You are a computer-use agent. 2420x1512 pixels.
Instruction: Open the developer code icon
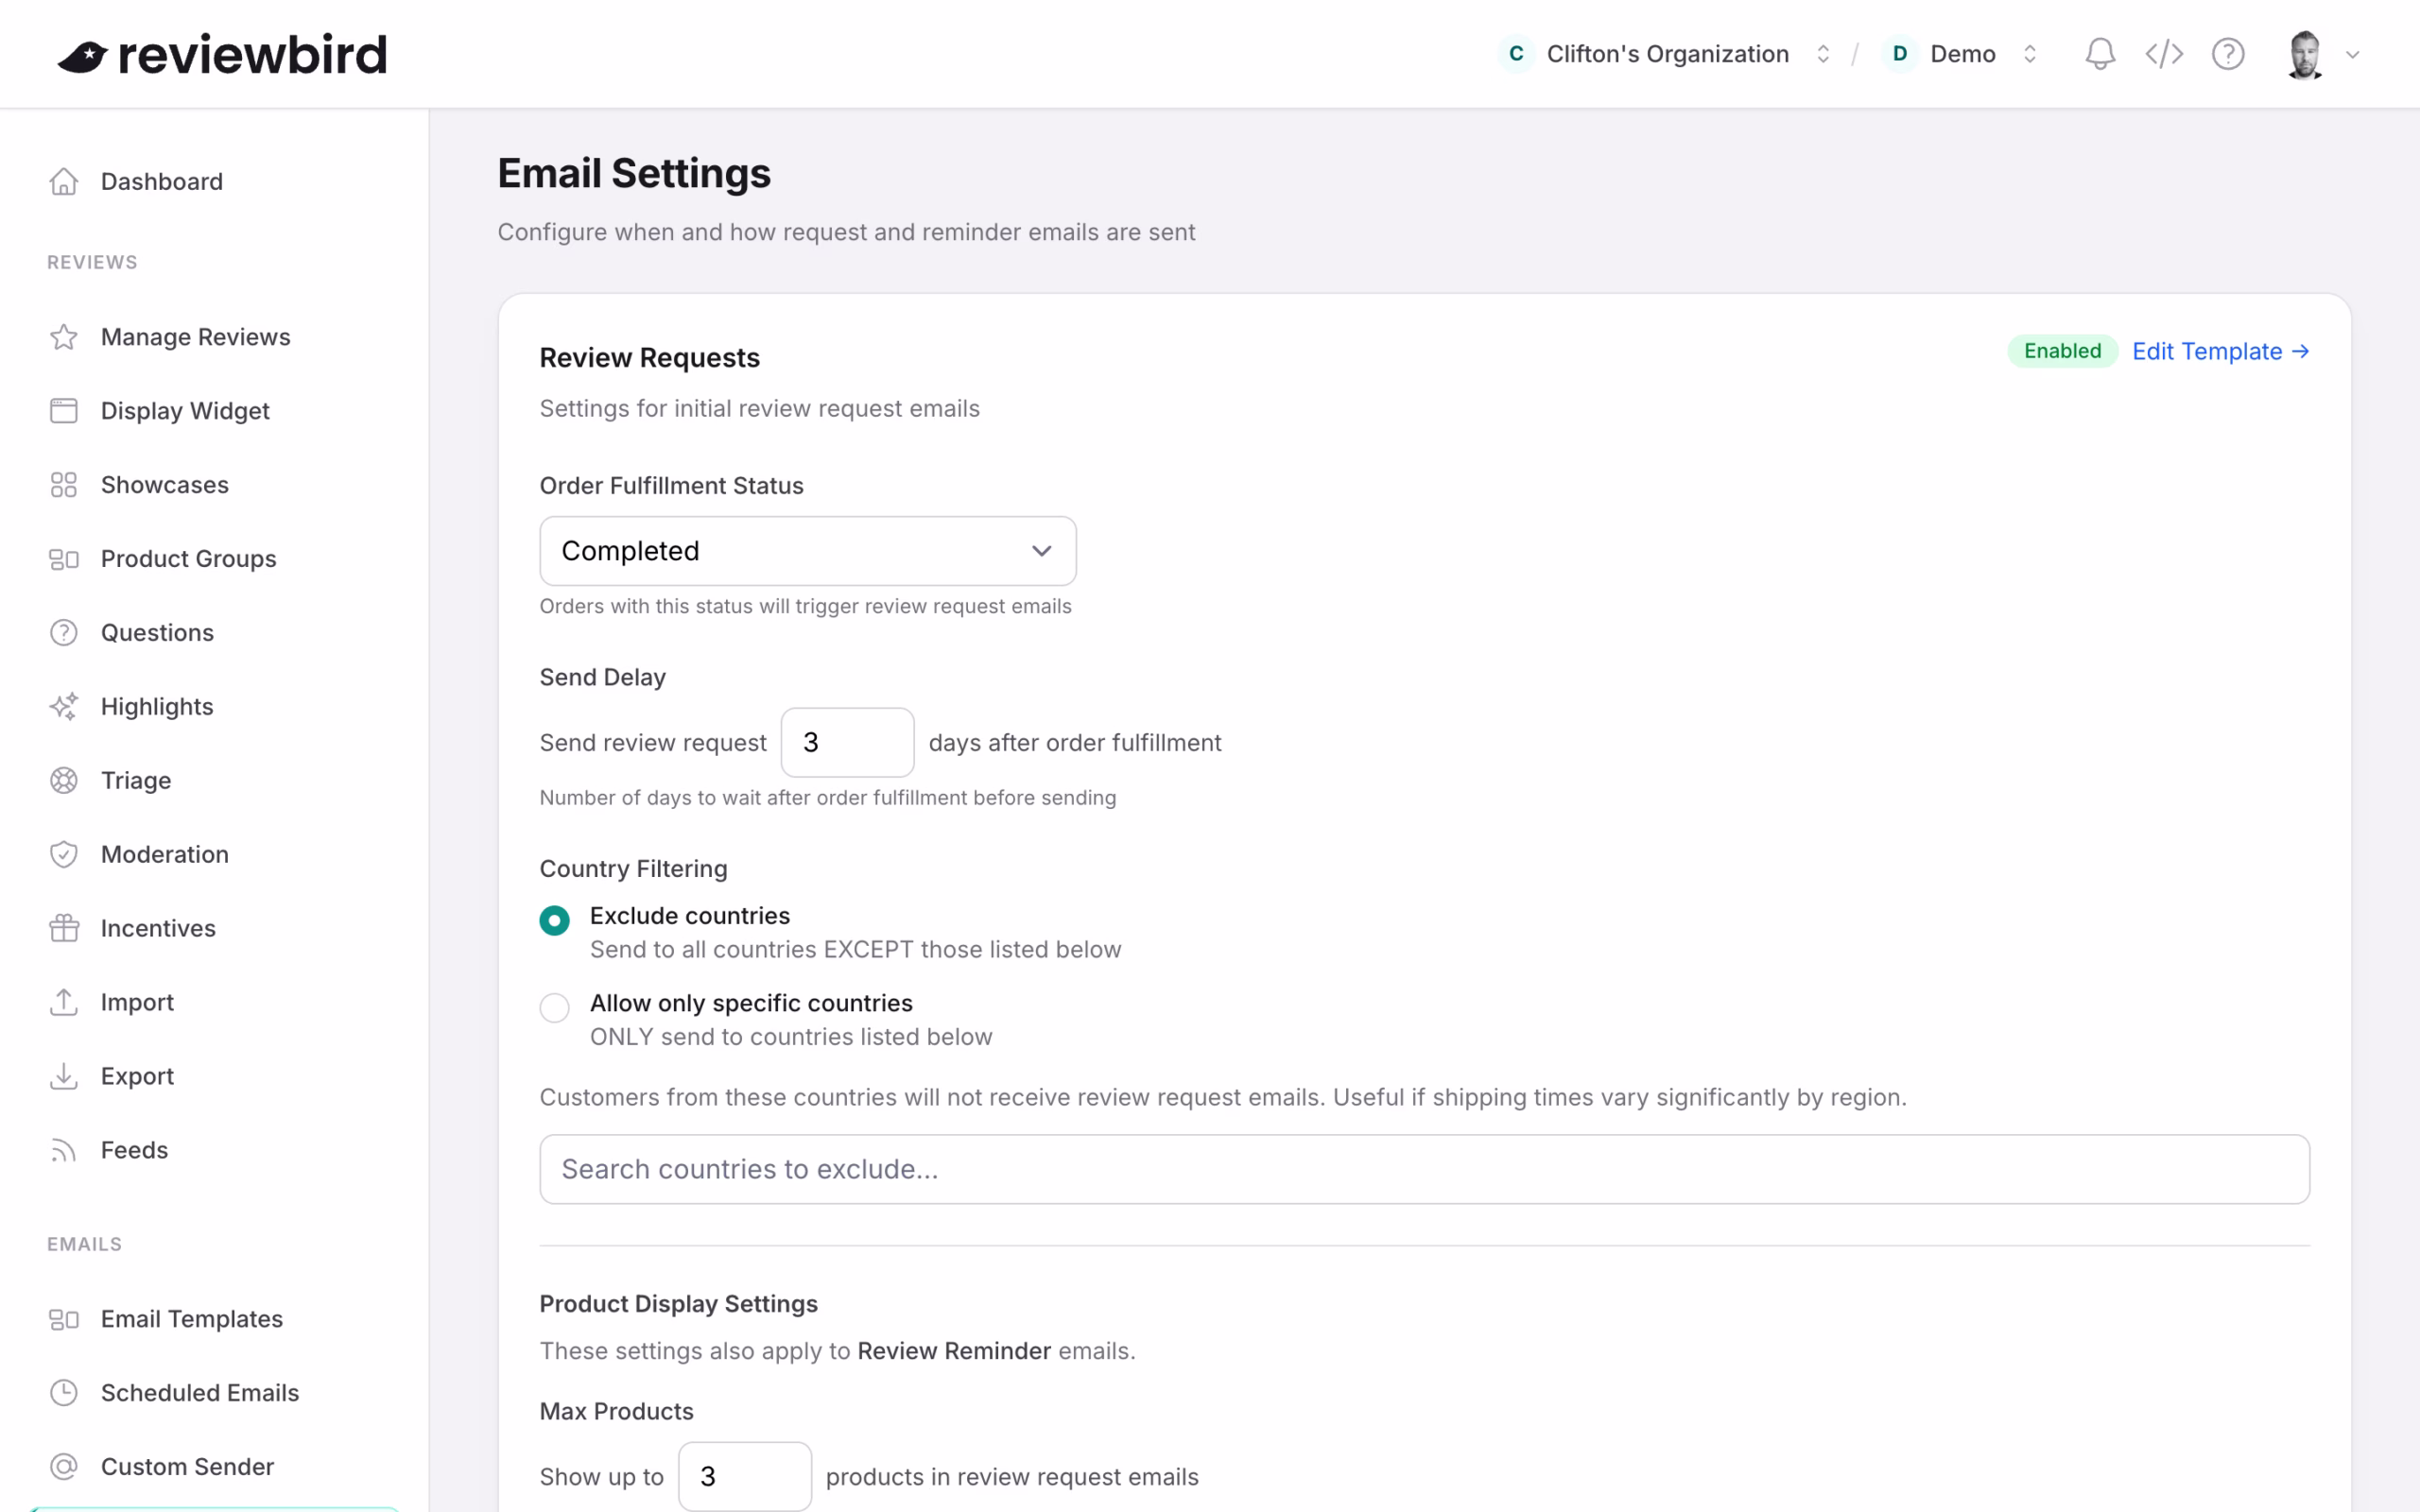[x=2163, y=54]
